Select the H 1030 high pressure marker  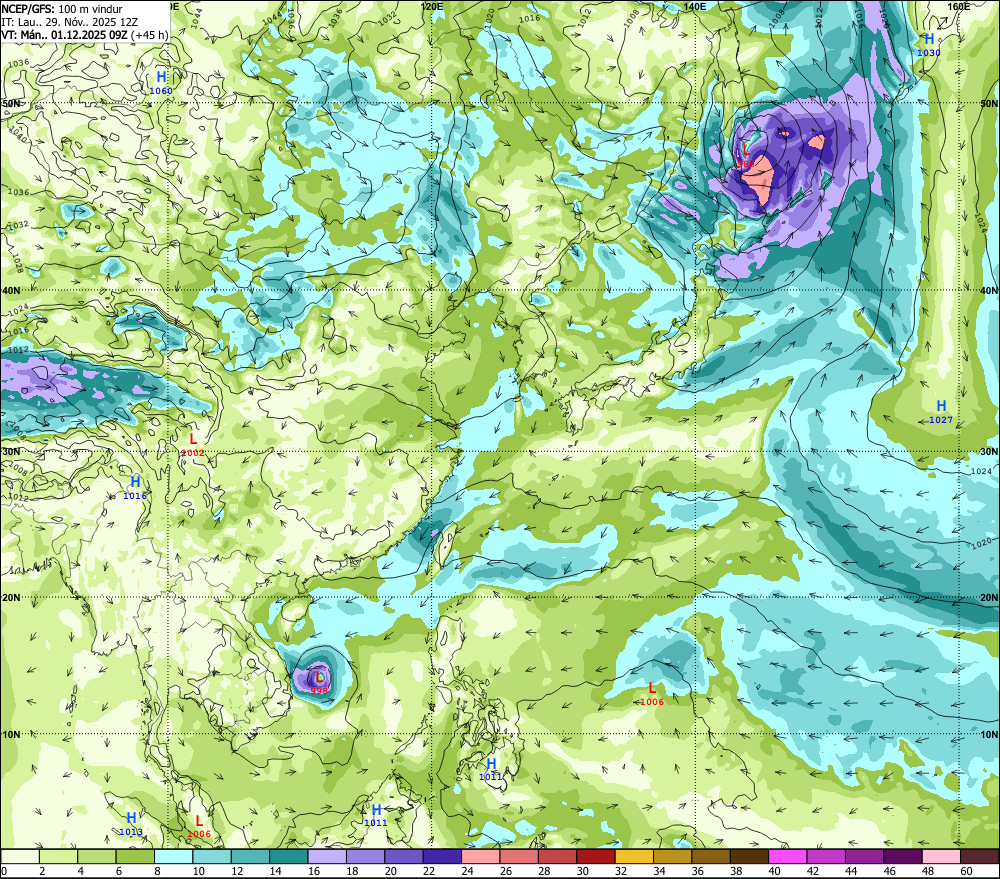coord(929,45)
